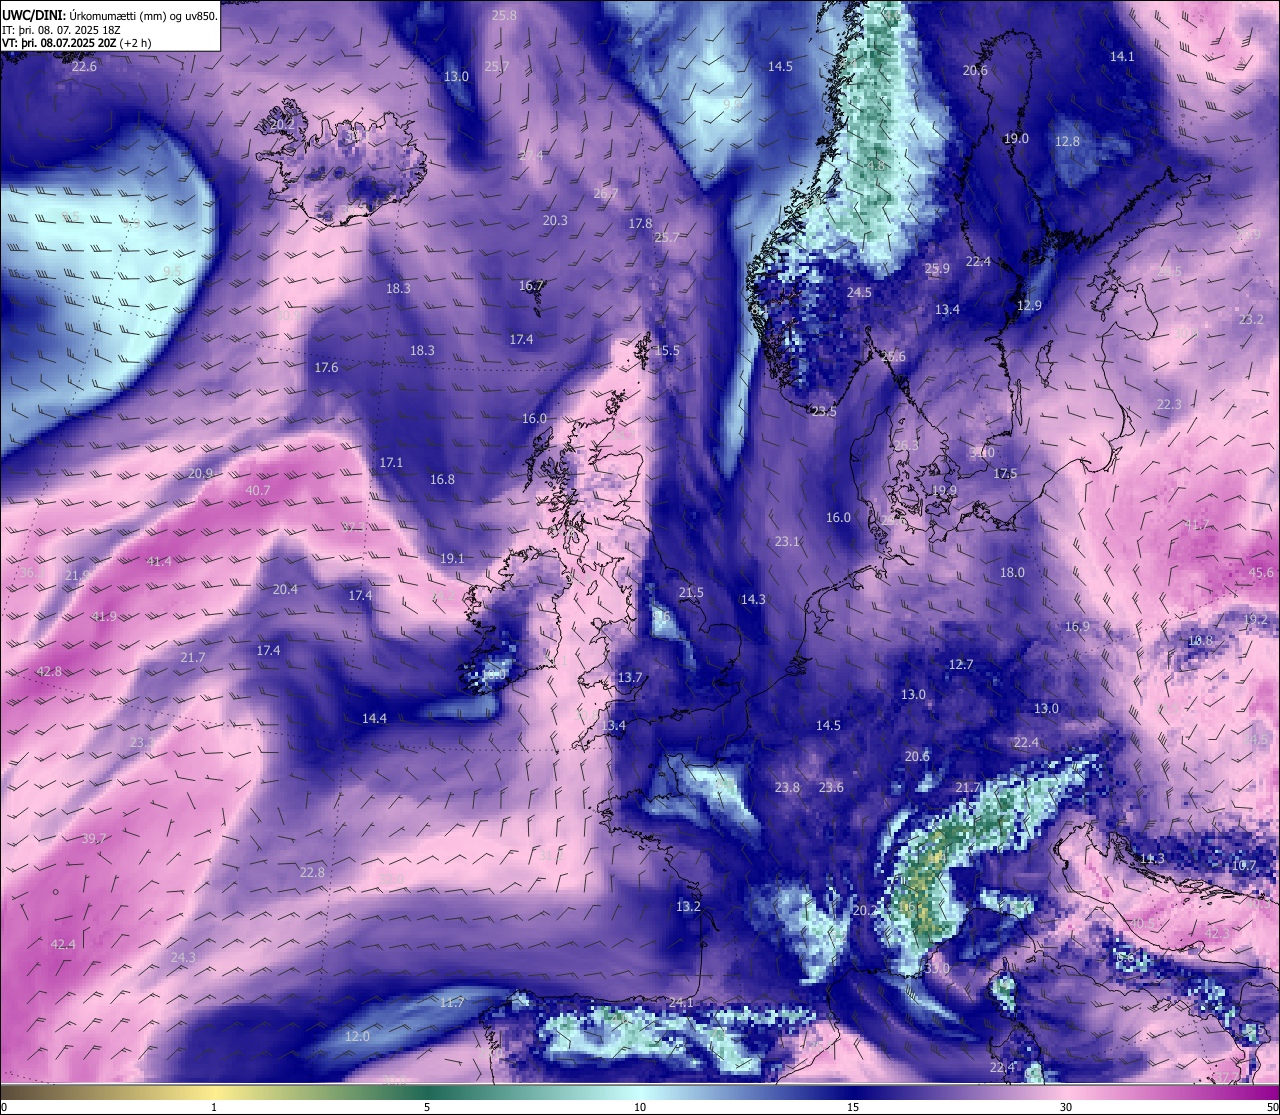Click the 17.6 value in the Atlantic

326,368
